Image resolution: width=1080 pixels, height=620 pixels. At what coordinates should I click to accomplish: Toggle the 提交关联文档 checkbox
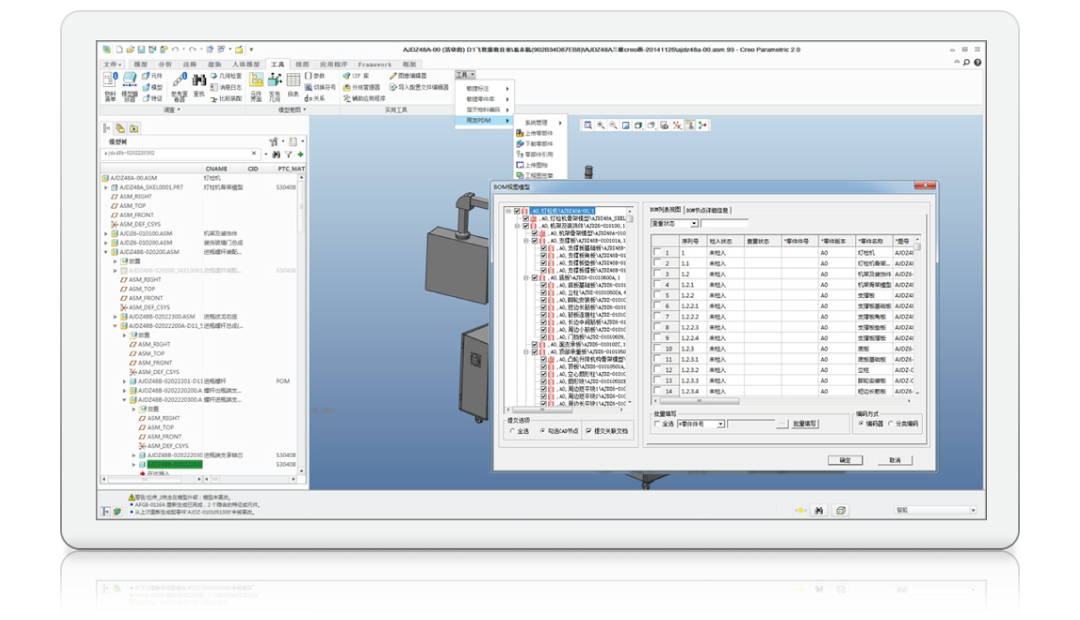click(x=588, y=431)
